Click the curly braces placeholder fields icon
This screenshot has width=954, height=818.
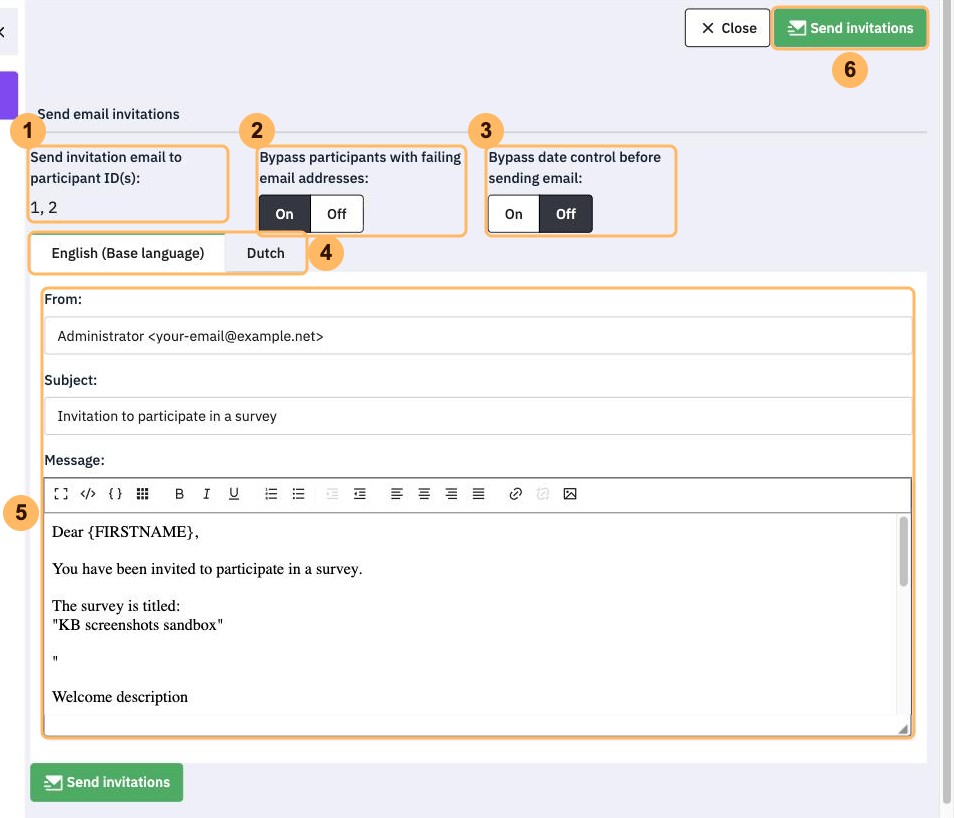(115, 494)
